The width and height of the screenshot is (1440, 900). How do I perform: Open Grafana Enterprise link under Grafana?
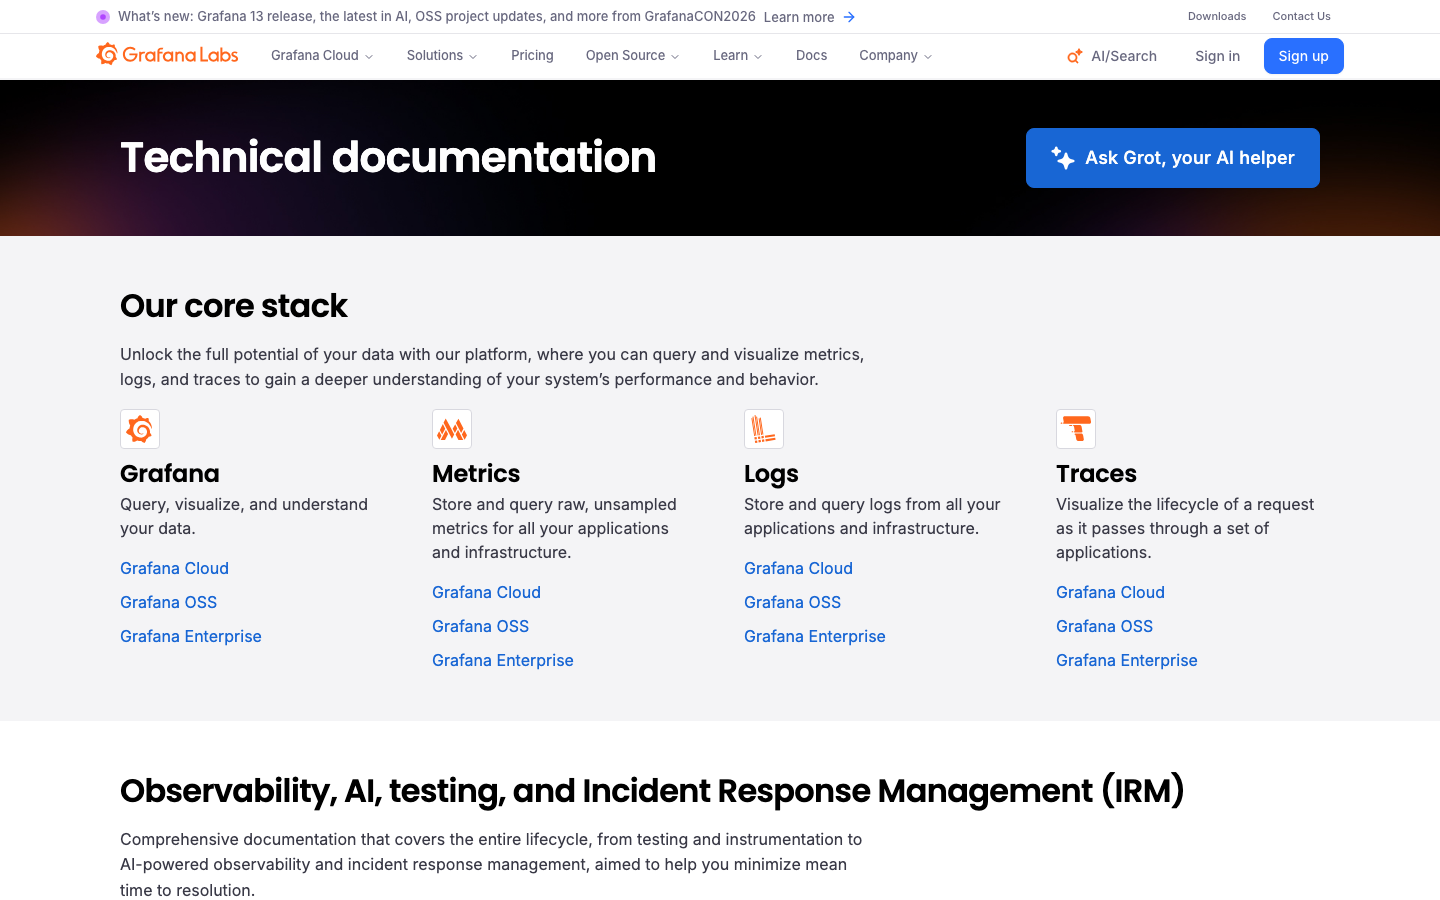191,636
